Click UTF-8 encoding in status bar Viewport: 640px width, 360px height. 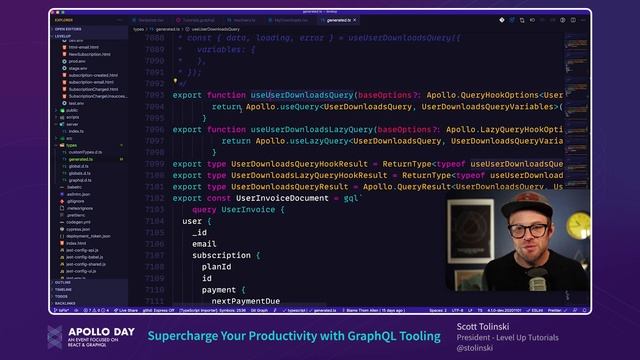click(457, 311)
